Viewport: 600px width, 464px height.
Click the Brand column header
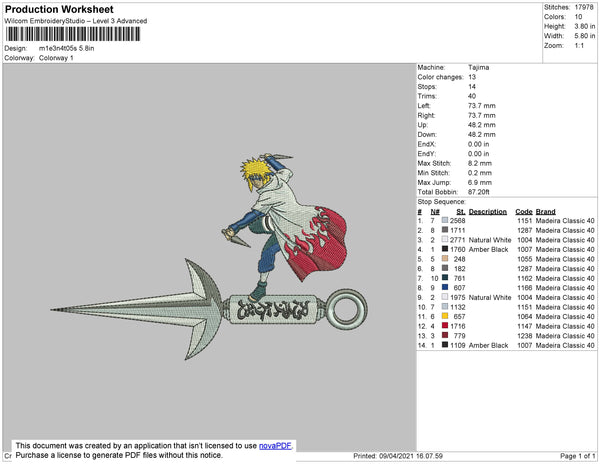pos(546,212)
